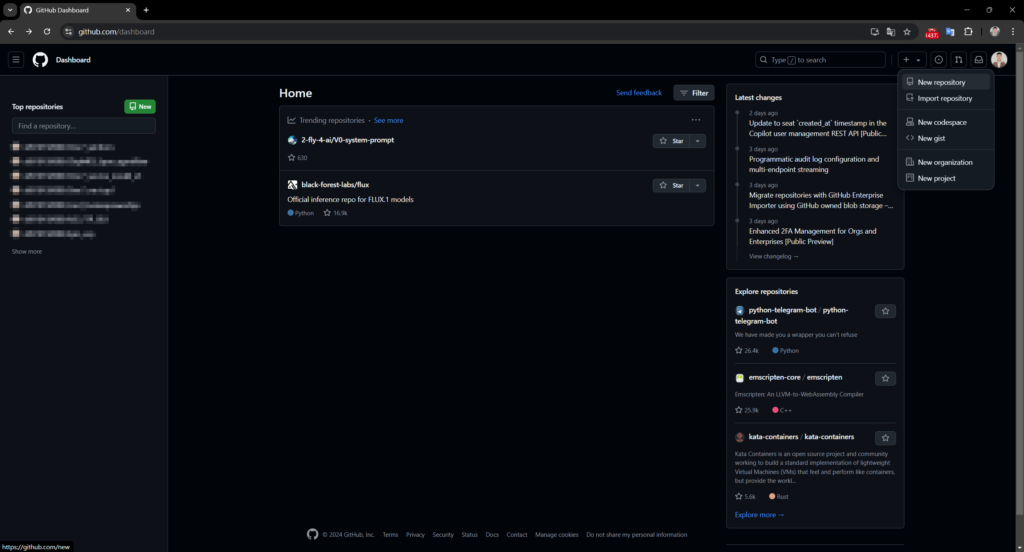Toggle the create-new dropdown caret
The height and width of the screenshot is (552, 1024).
pyautogui.click(x=918, y=59)
